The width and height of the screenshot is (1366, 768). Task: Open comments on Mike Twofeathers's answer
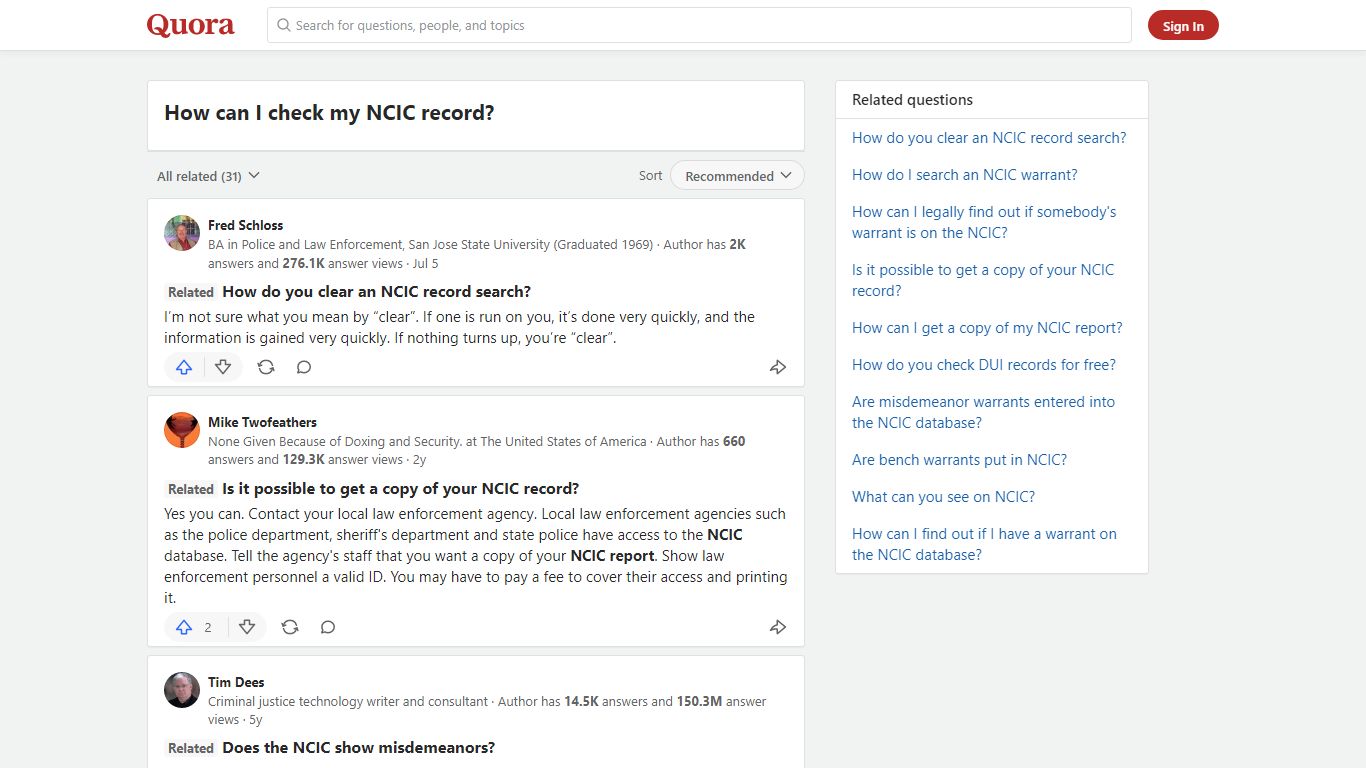pyautogui.click(x=328, y=627)
